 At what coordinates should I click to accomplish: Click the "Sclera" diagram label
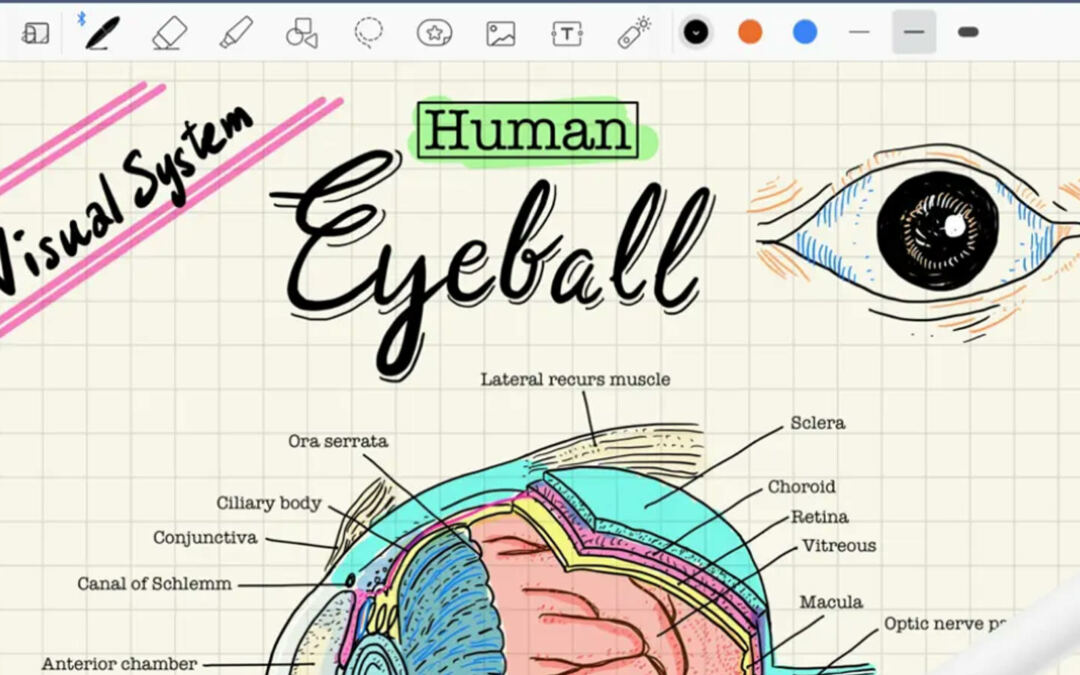tap(817, 423)
